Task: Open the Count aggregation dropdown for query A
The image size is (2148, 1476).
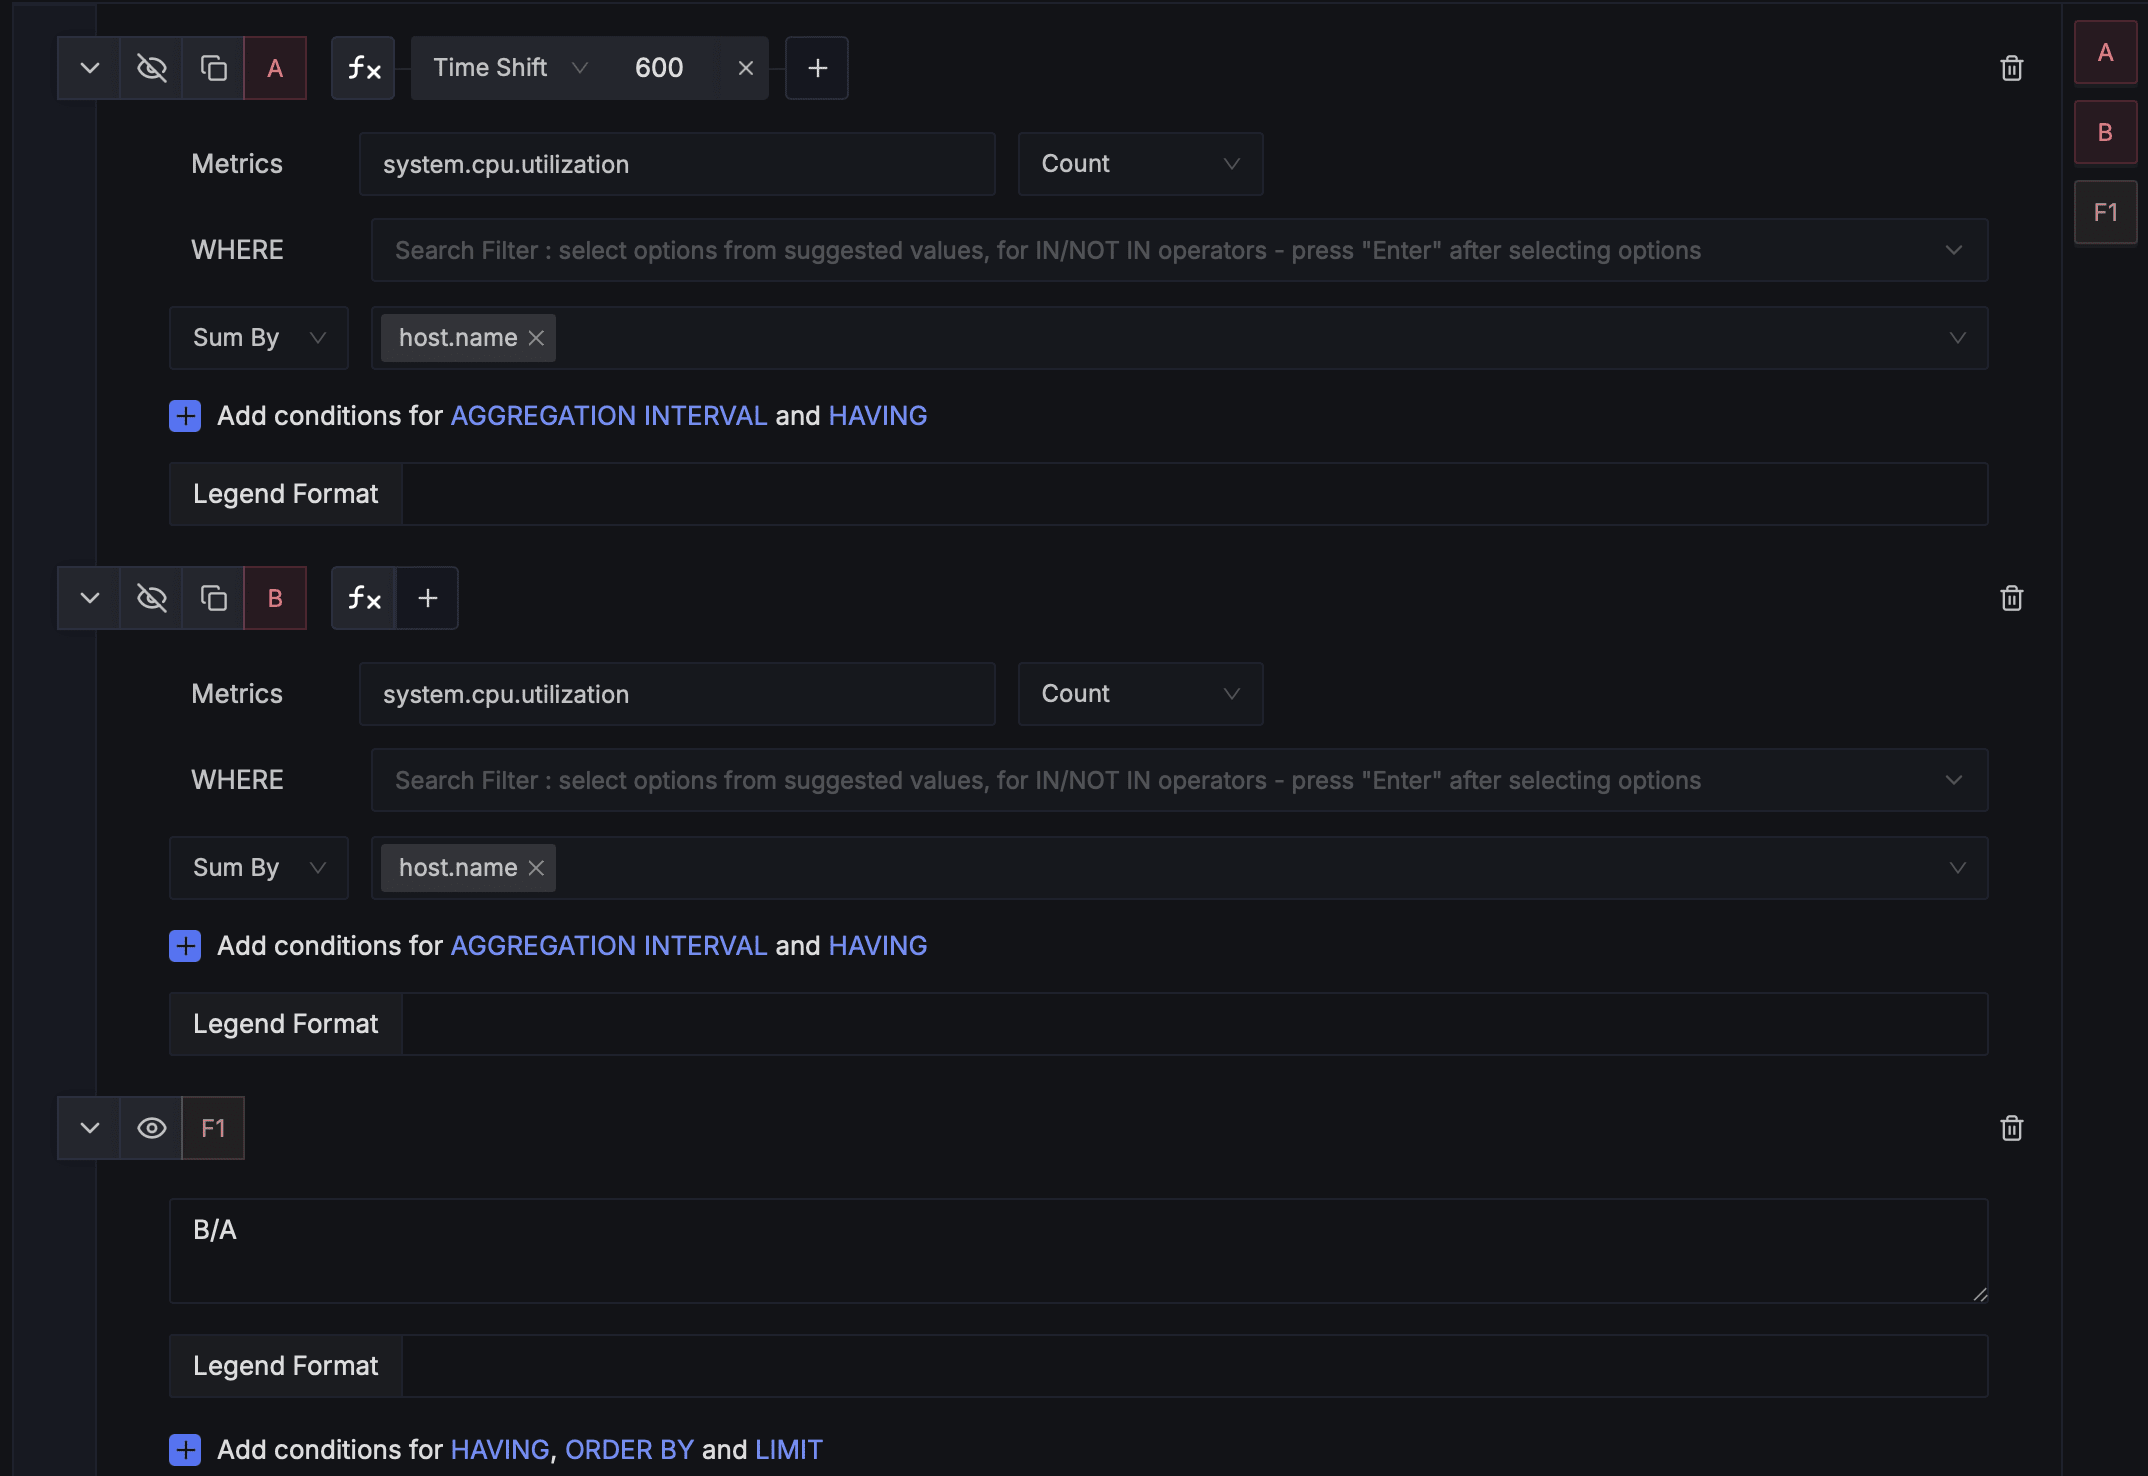Action: [1140, 164]
